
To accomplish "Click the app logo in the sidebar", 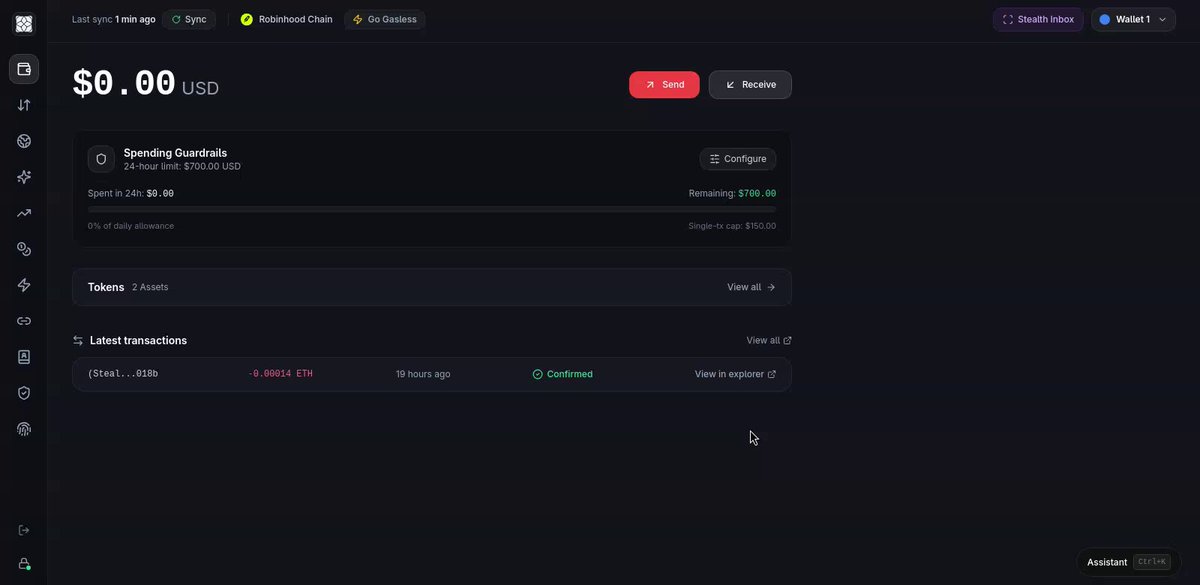I will (24, 24).
